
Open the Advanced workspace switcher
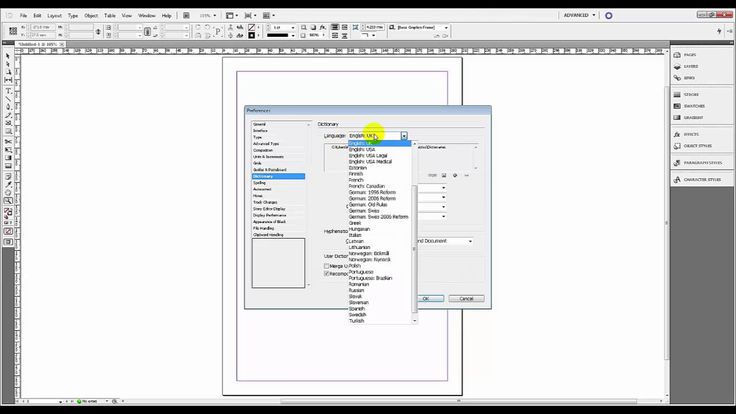pyautogui.click(x=580, y=15)
